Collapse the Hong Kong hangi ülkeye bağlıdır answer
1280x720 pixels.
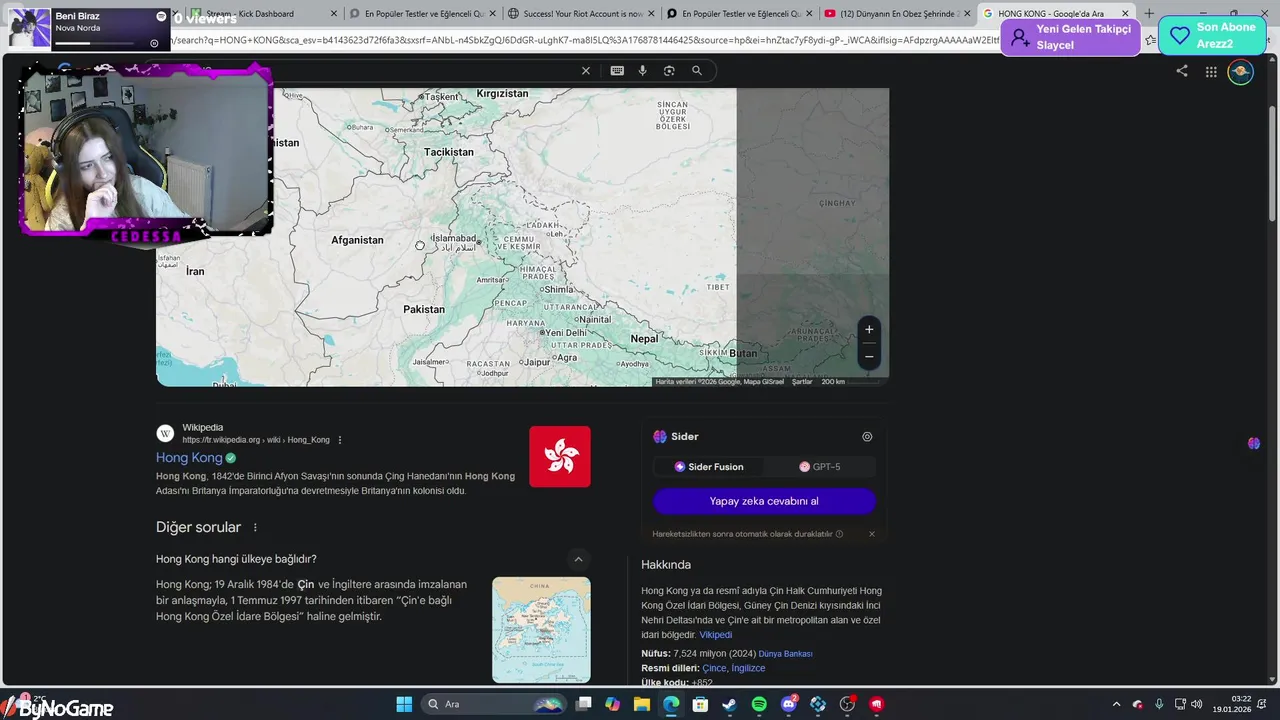578,559
